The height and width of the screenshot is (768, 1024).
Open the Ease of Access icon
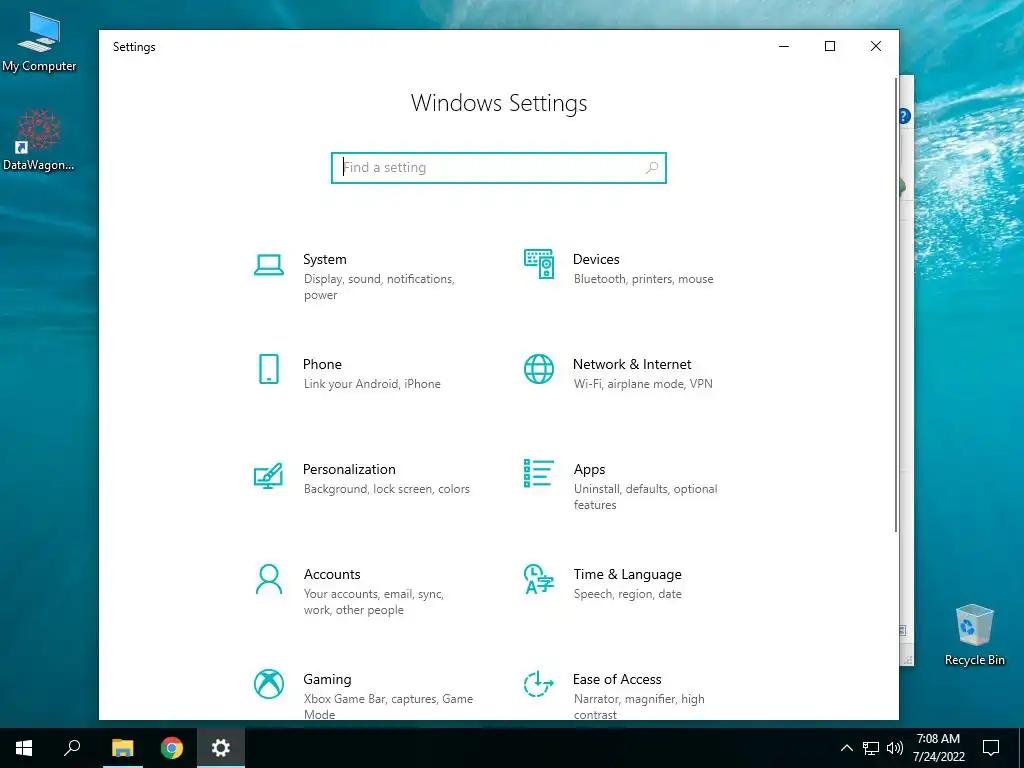click(539, 684)
